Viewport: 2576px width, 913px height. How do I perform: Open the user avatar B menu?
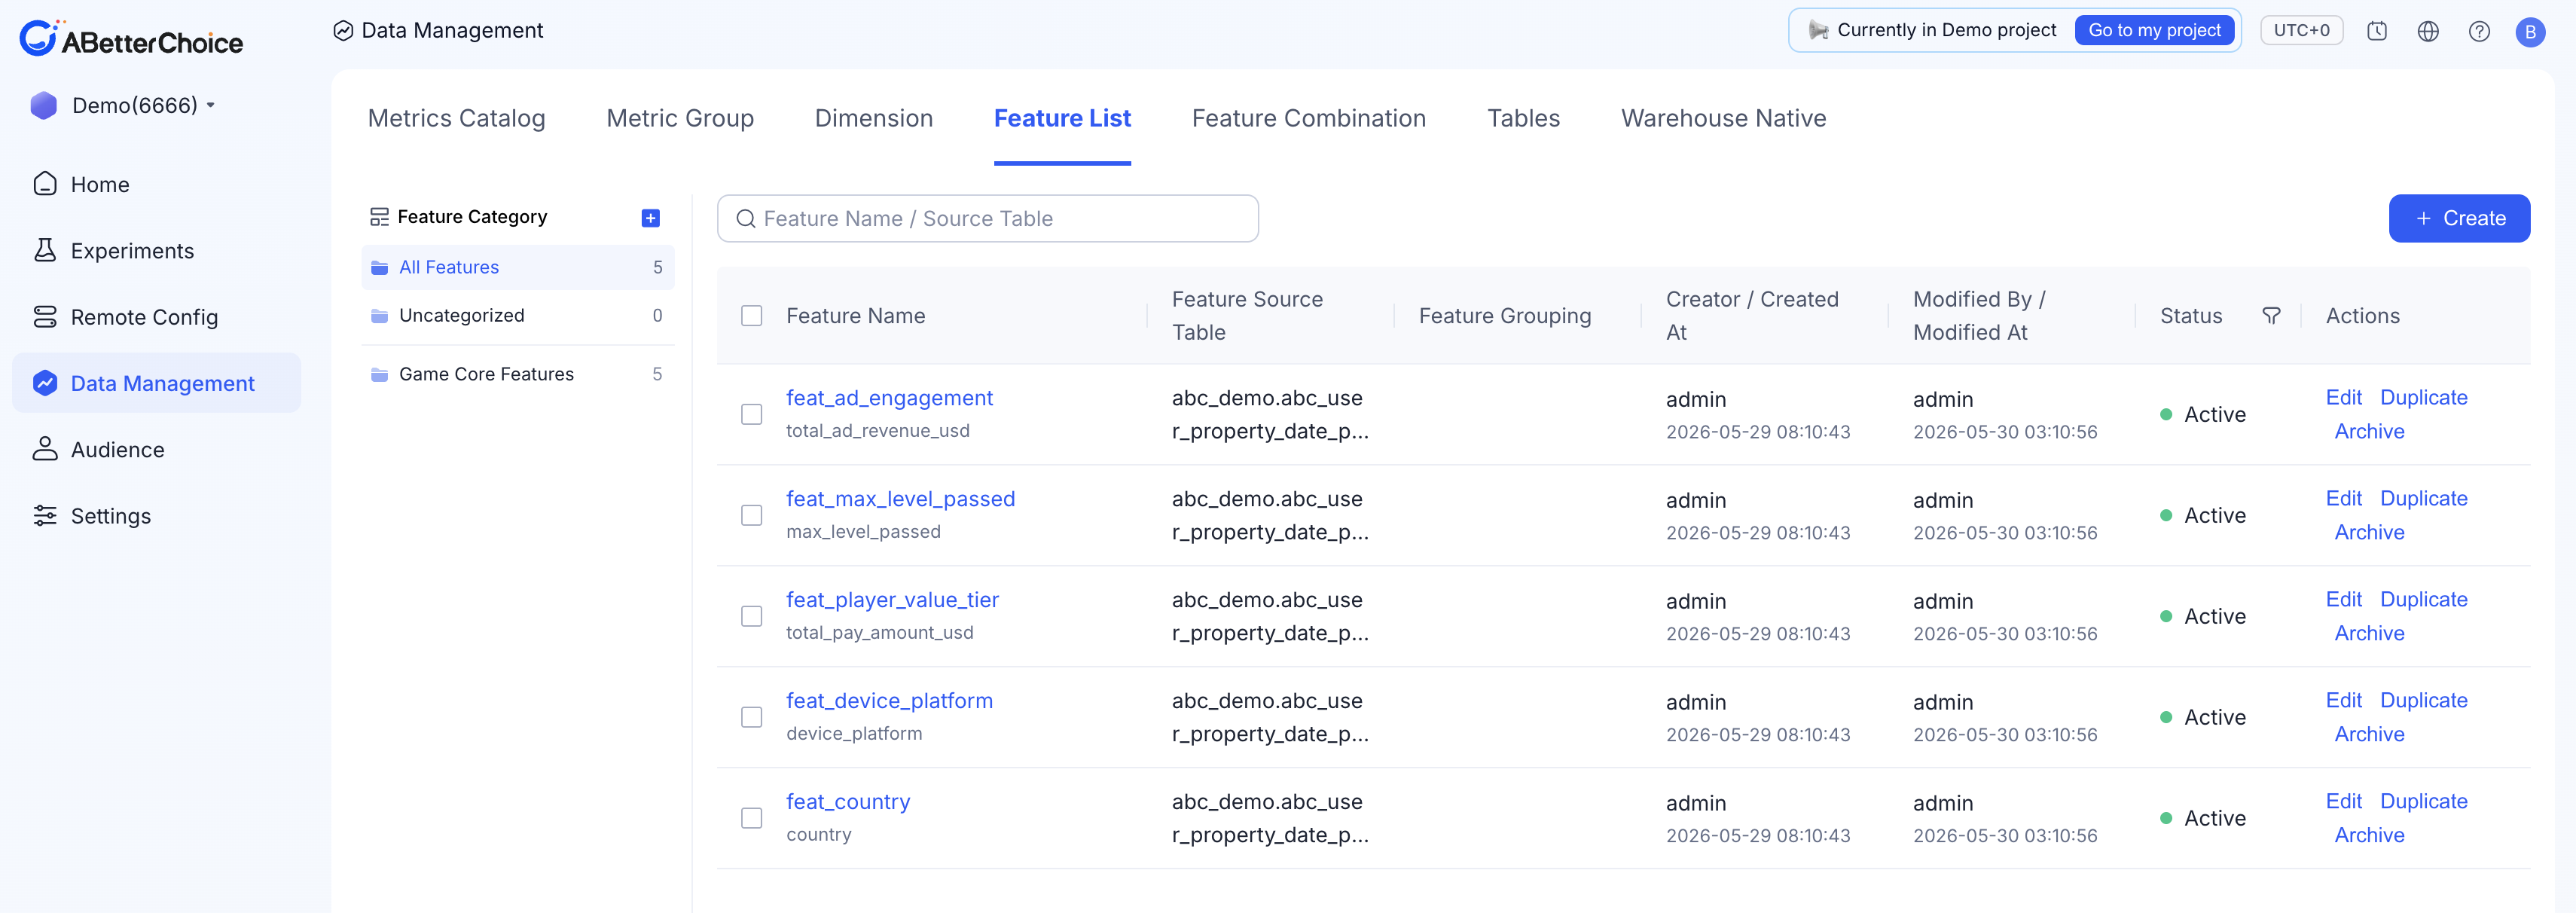pyautogui.click(x=2530, y=31)
